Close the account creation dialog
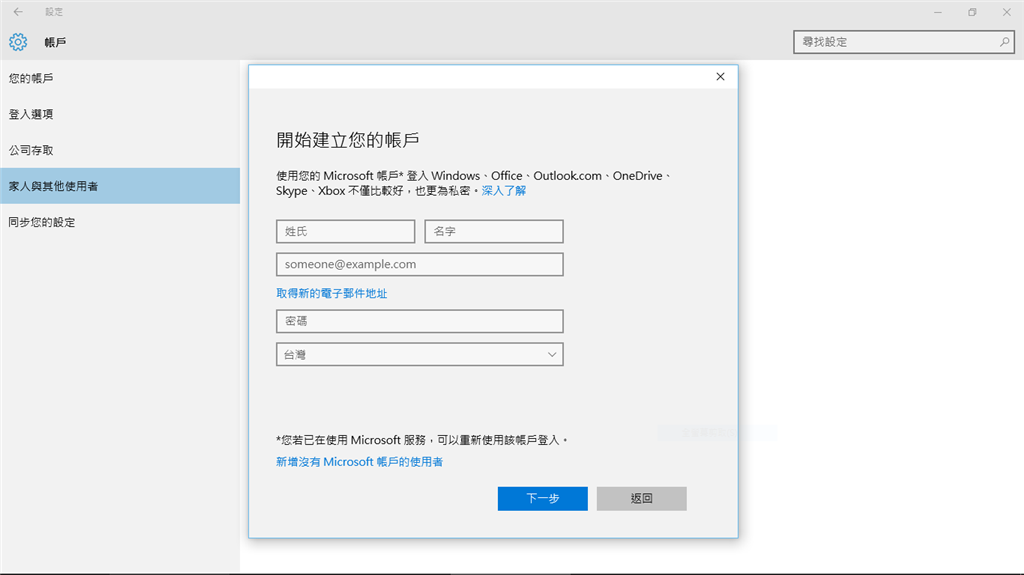The width and height of the screenshot is (1024, 575). 720,76
